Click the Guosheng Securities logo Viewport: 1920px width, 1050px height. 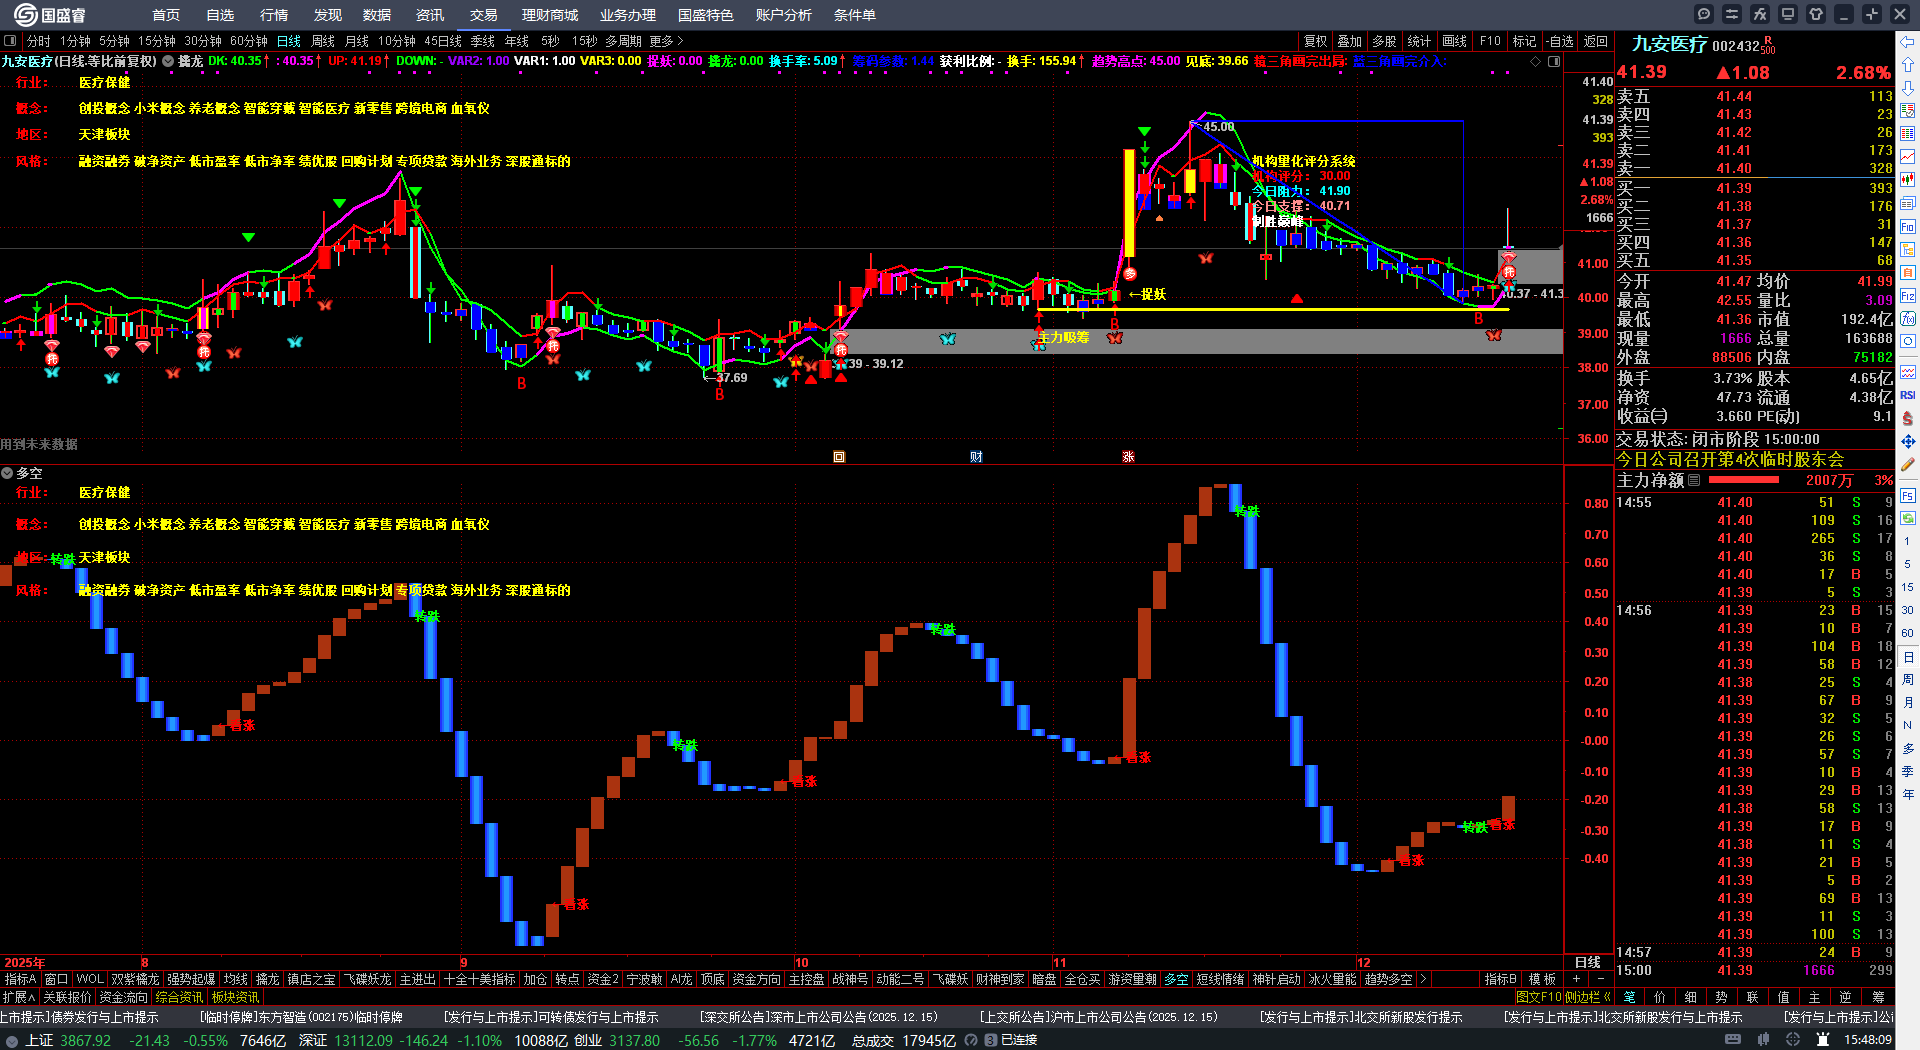tap(50, 14)
